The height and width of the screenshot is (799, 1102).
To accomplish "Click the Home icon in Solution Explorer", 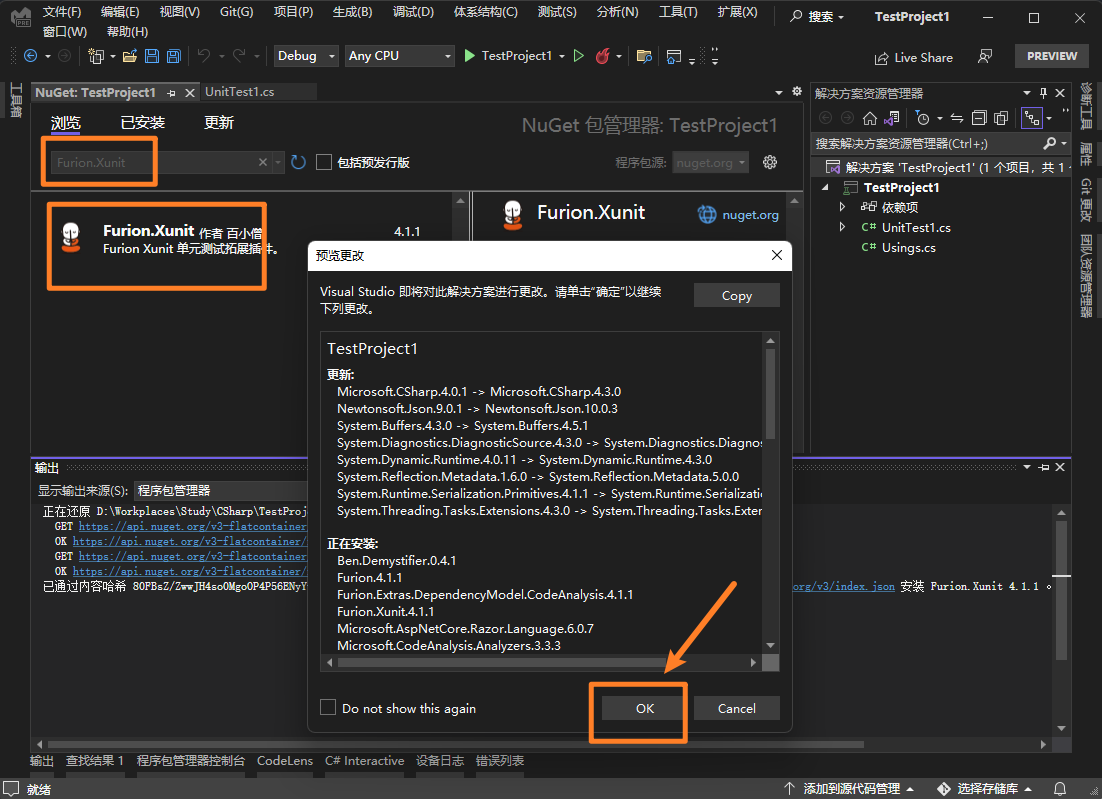I will click(870, 118).
